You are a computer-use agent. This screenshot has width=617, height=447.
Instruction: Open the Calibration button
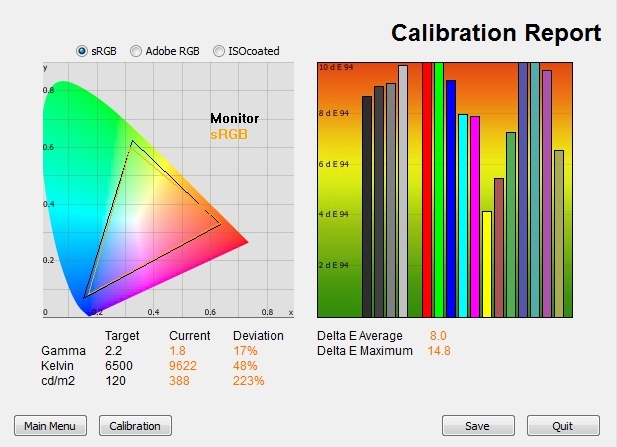pyautogui.click(x=135, y=426)
